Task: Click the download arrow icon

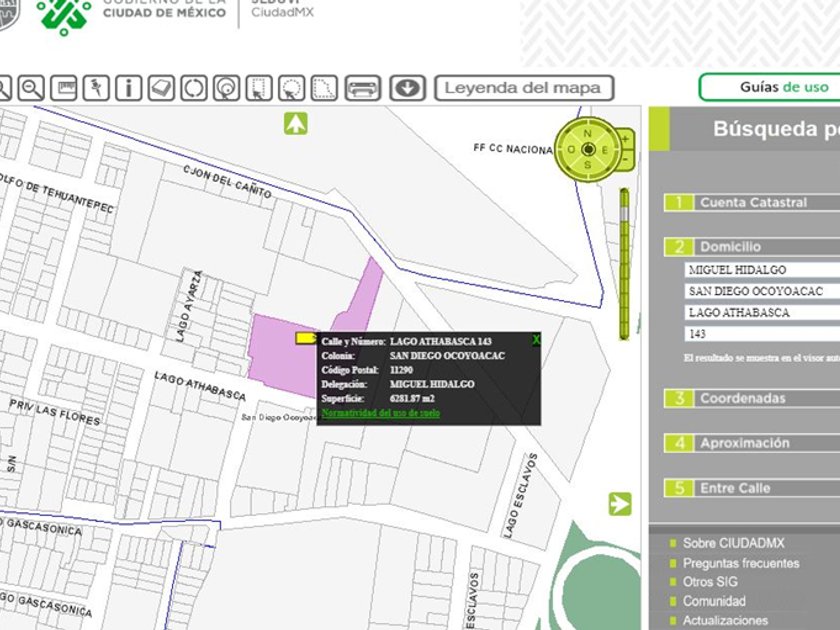Action: pyautogui.click(x=406, y=88)
